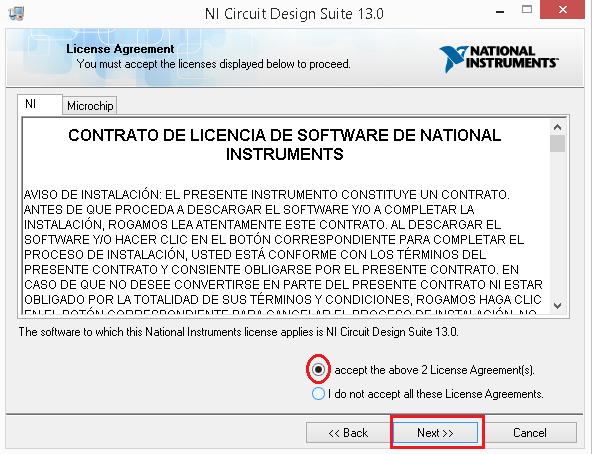The image size is (592, 454).
Task: Maximize the installer window
Action: point(527,9)
